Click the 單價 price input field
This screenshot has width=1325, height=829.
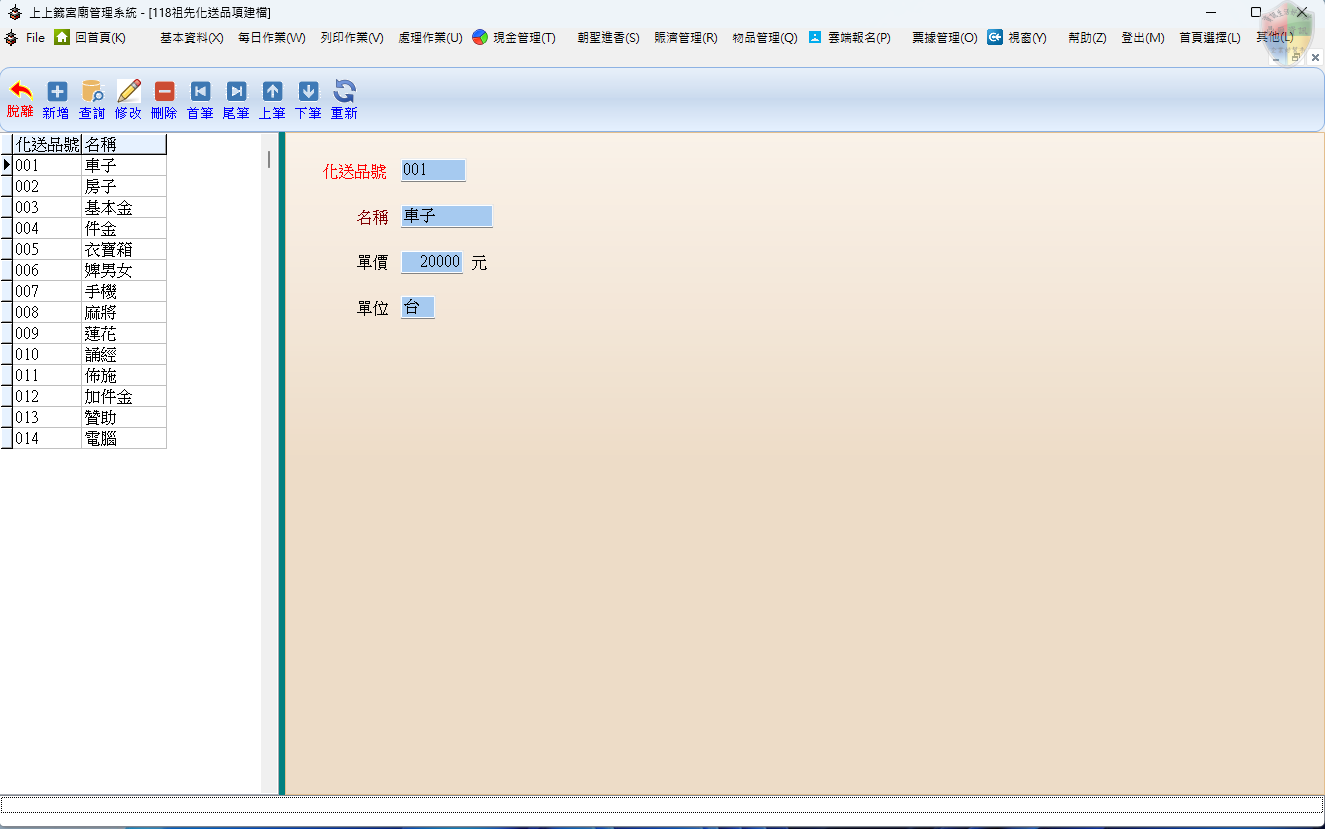click(432, 262)
